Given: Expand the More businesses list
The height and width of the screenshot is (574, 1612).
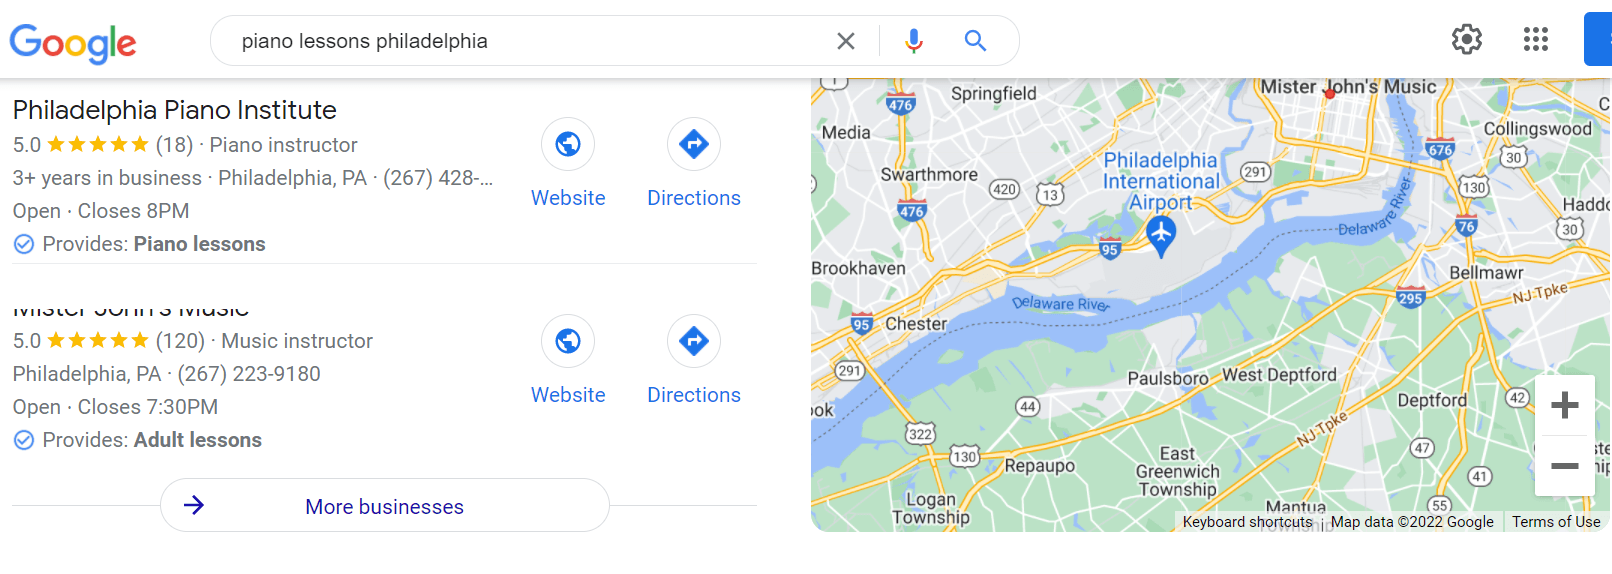Looking at the screenshot, I should 385,505.
